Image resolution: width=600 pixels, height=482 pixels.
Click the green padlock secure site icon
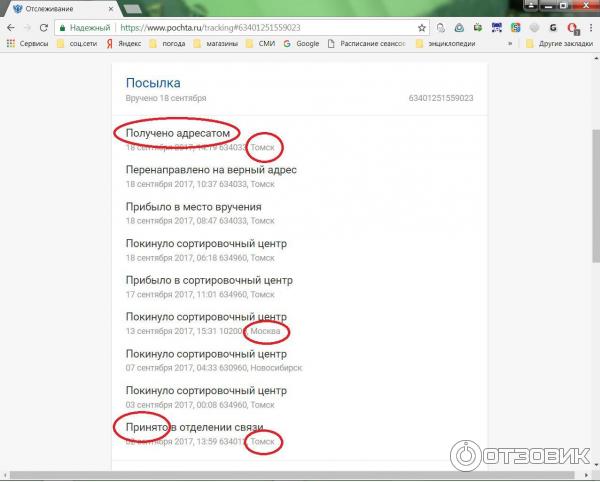coord(63,28)
